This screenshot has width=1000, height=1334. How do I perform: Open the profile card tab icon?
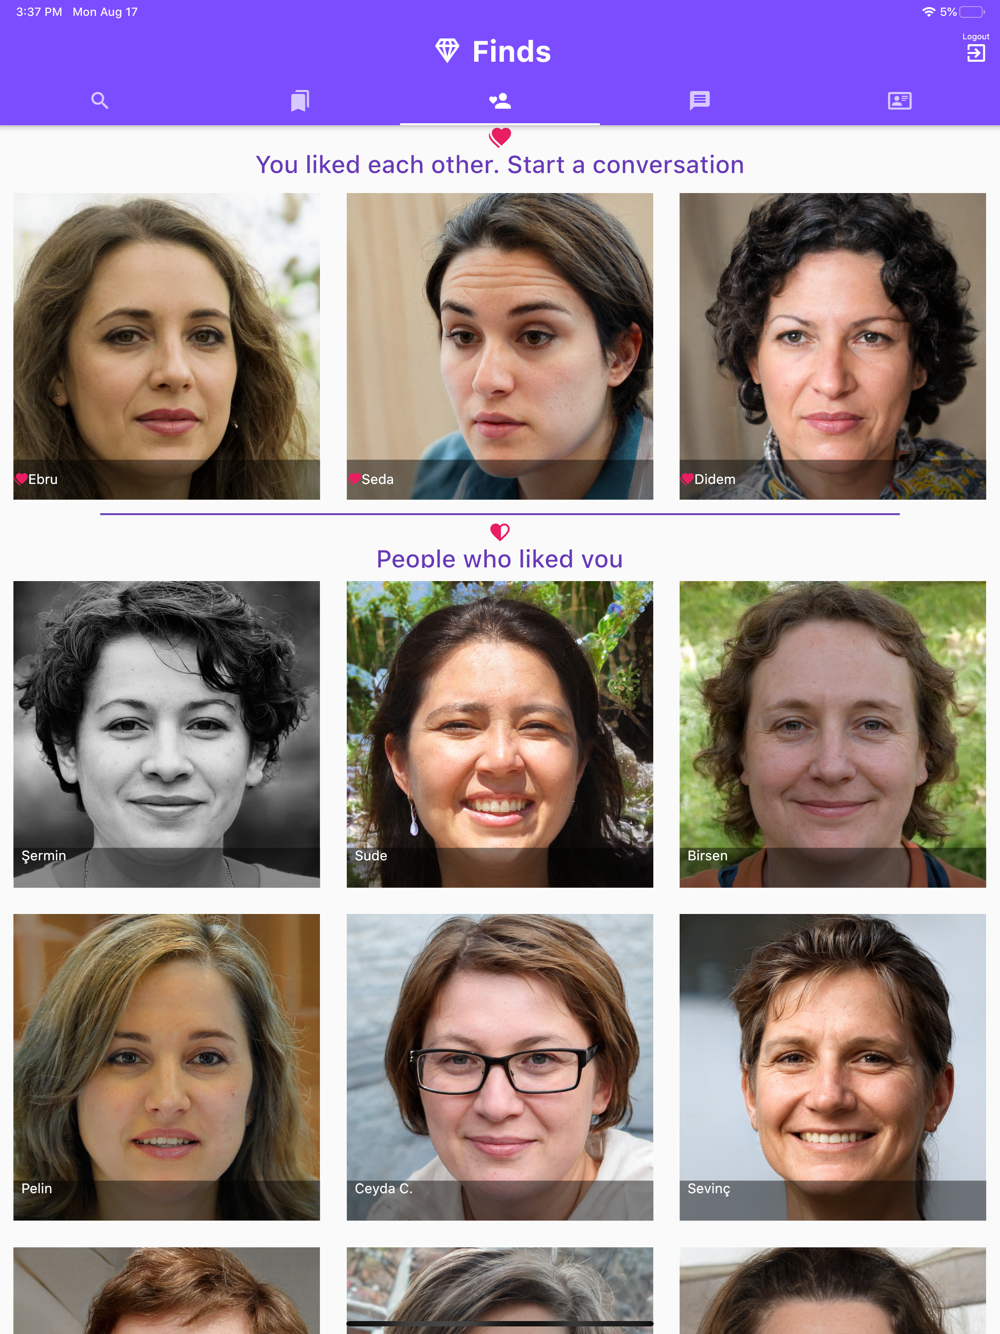tap(900, 100)
